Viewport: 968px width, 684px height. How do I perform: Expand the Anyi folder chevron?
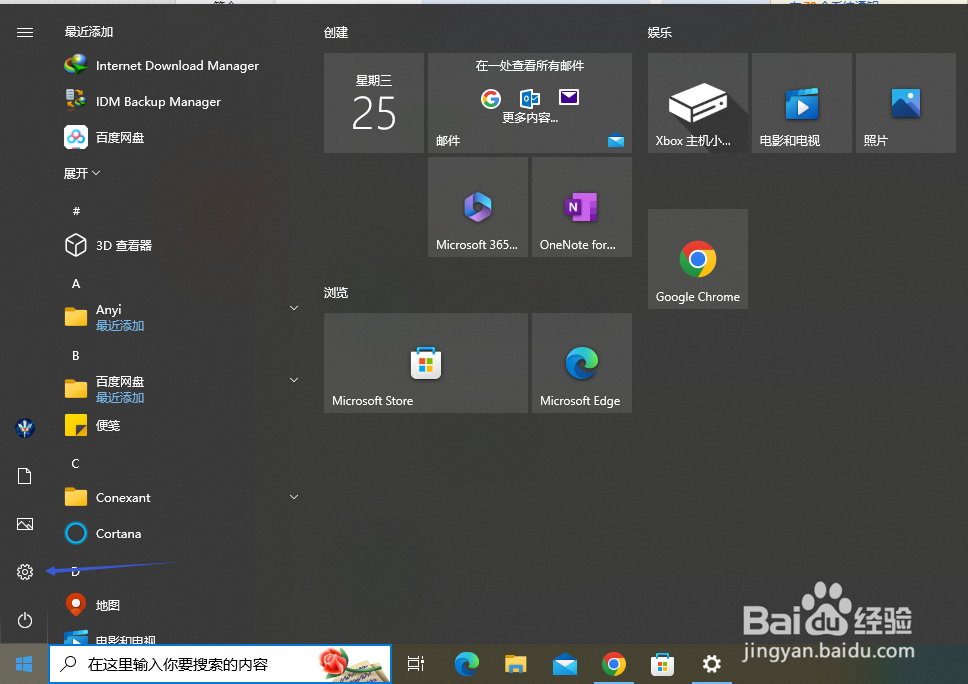point(294,308)
